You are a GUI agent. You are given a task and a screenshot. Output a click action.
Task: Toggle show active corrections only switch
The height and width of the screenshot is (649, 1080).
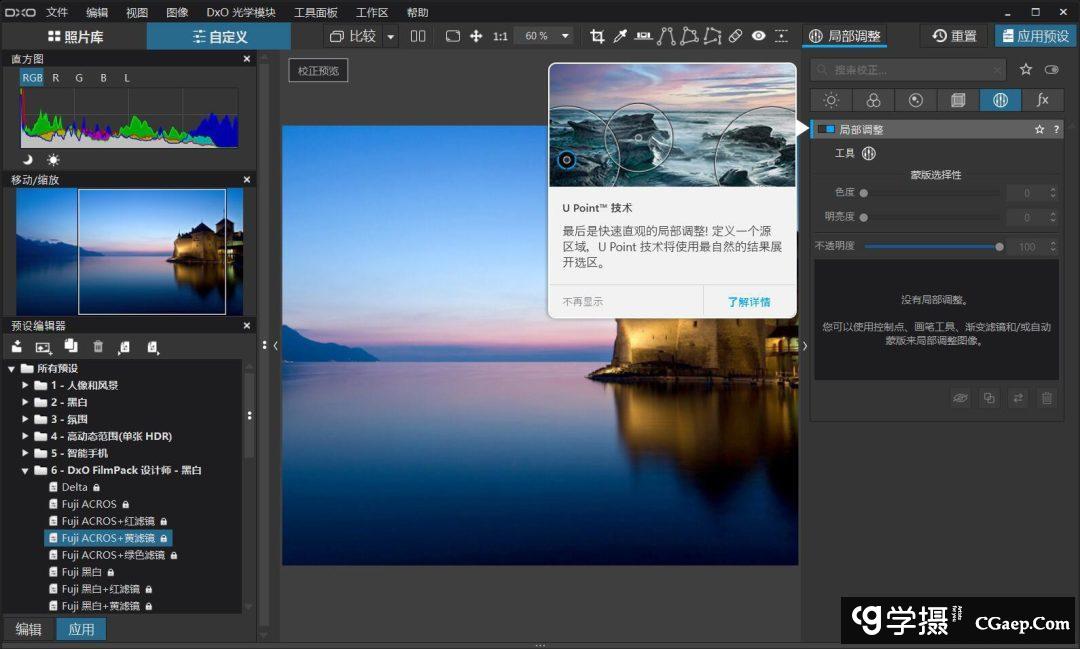(1051, 70)
